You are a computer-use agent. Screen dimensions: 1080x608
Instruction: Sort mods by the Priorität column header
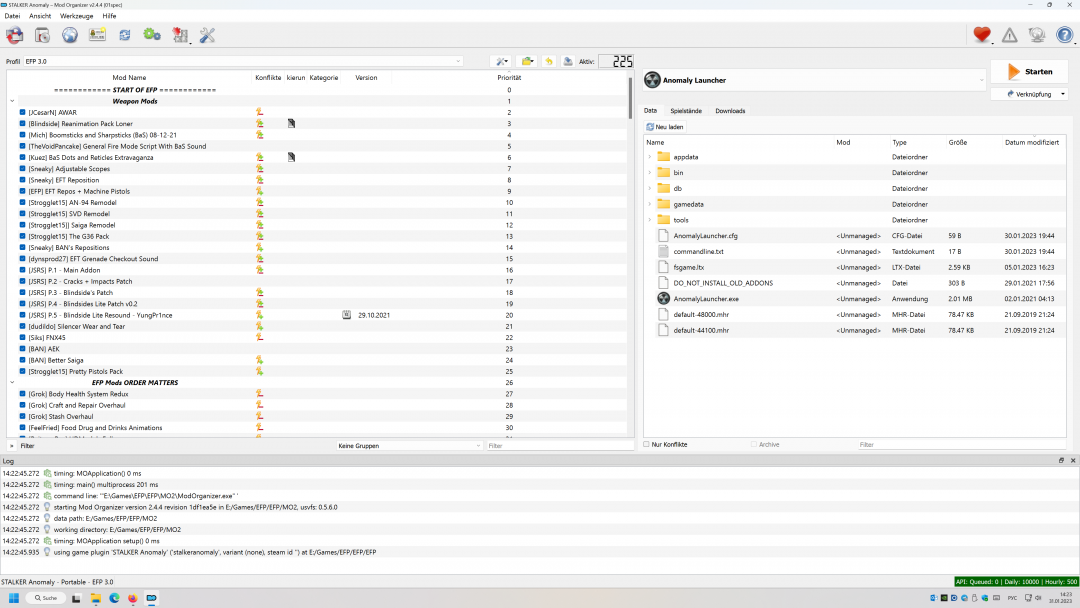coord(509,78)
